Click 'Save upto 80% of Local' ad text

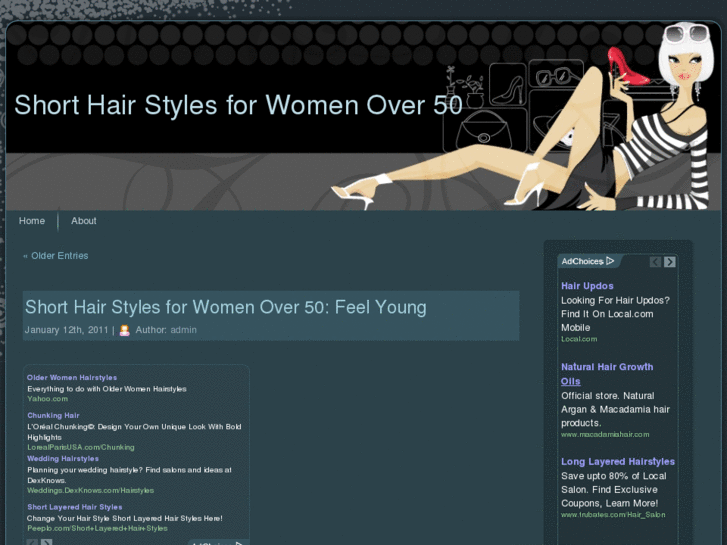(x=613, y=476)
